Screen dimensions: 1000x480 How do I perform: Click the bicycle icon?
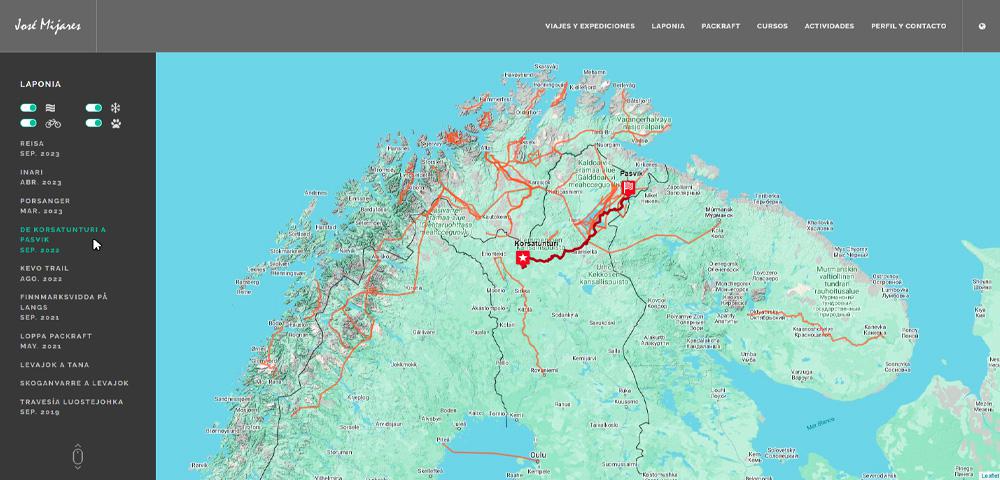pyautogui.click(x=53, y=124)
